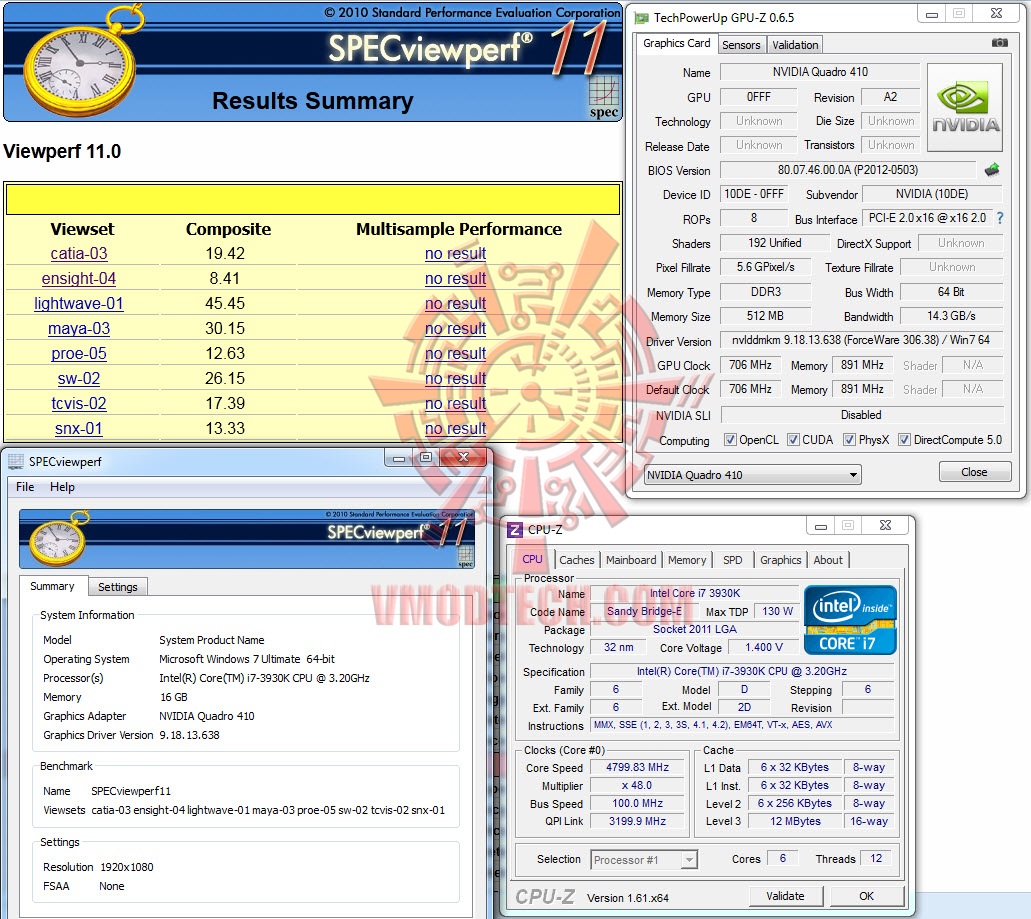Click the BIOS save chip icon in GPU-Z
1031x919 pixels.
992,170
